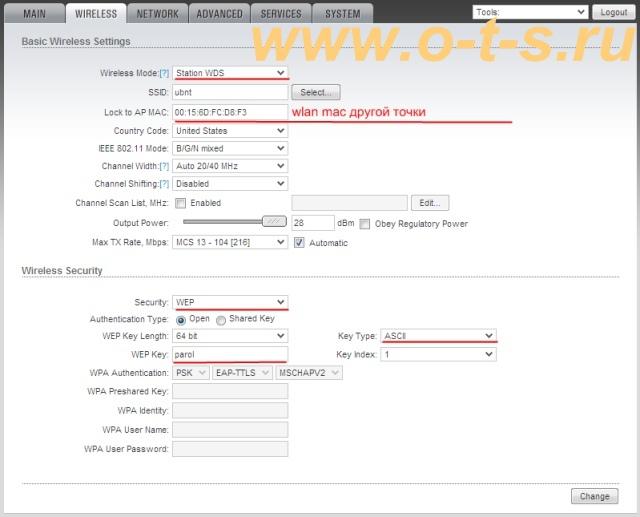The image size is (640, 517).
Task: Expand the IEEE 802.11 Mode dropdown
Action: (x=230, y=149)
